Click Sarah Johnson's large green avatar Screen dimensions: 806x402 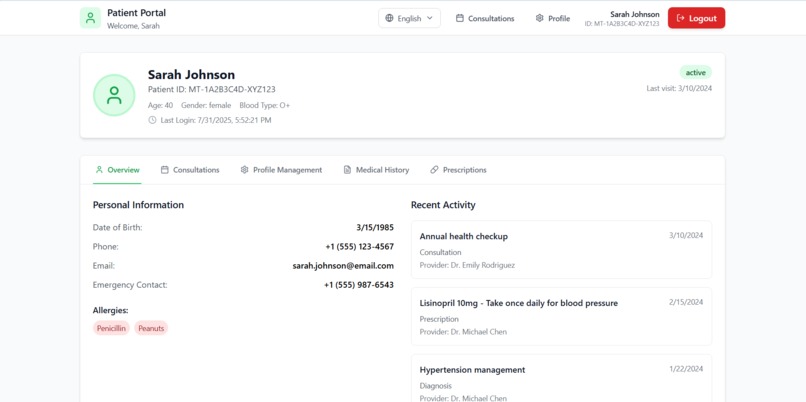[x=114, y=95]
